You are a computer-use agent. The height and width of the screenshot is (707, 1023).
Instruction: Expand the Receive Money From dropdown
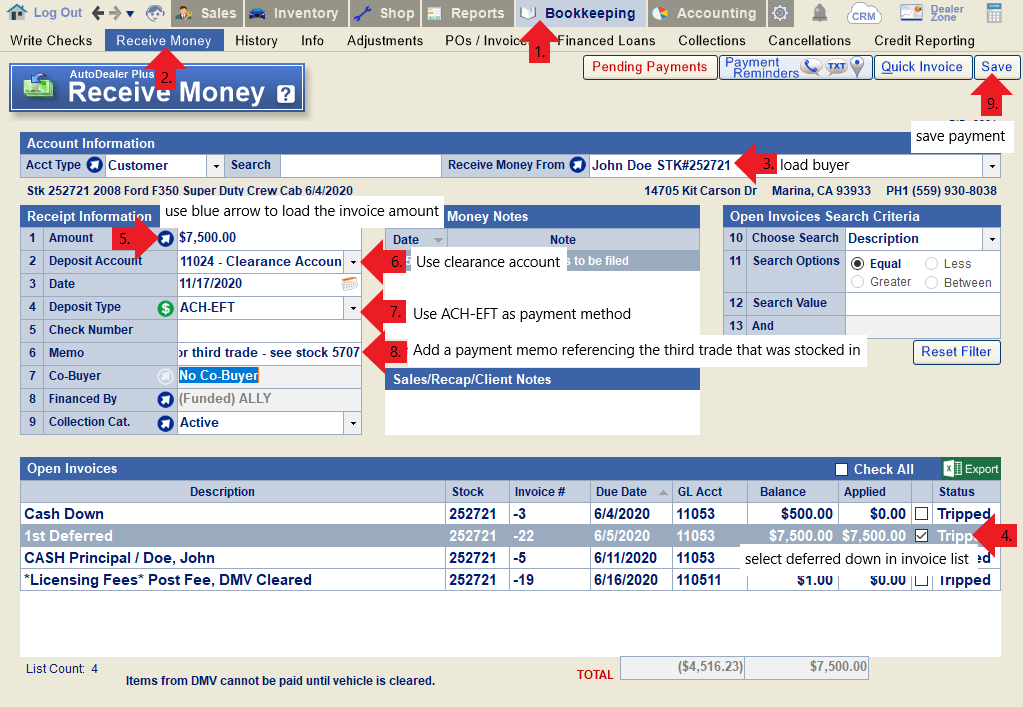pyautogui.click(x=992, y=166)
